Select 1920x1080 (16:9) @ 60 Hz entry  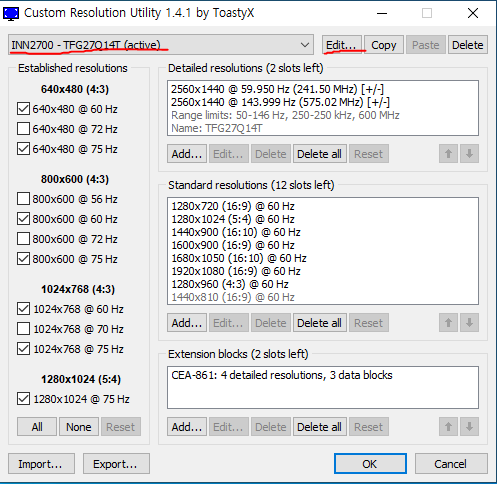coord(236,271)
